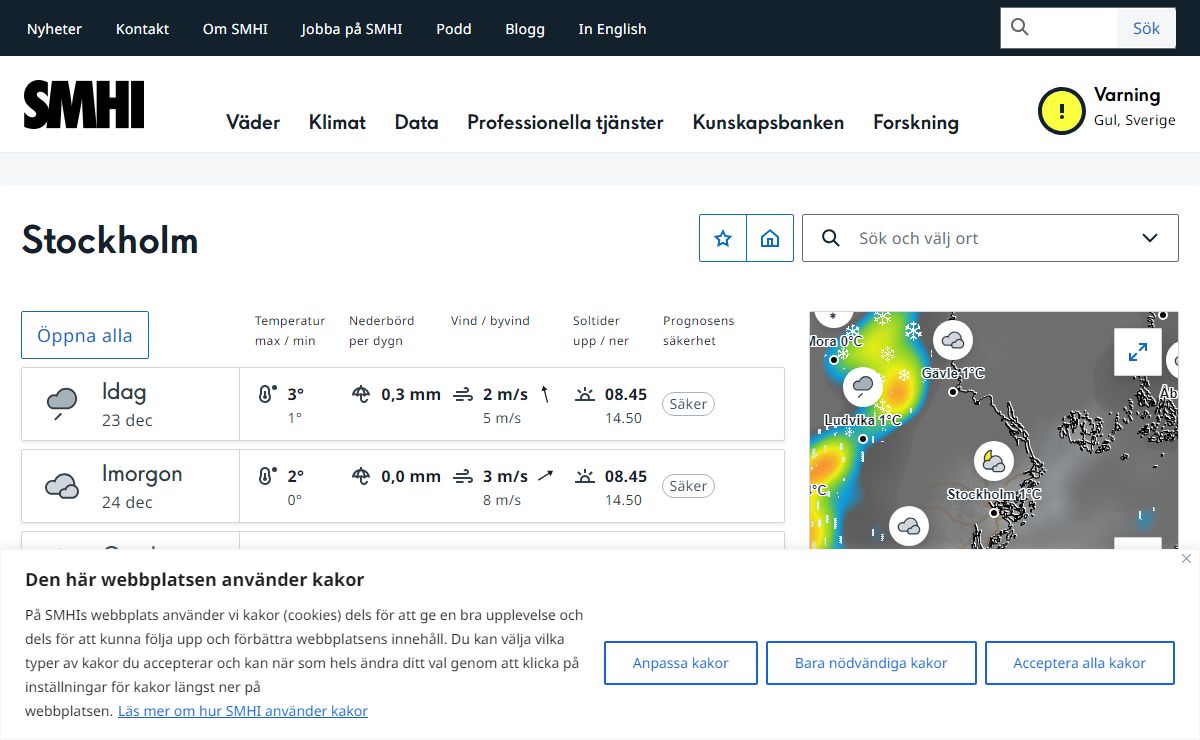Switch site to In English
The height and width of the screenshot is (740, 1200).
click(612, 28)
